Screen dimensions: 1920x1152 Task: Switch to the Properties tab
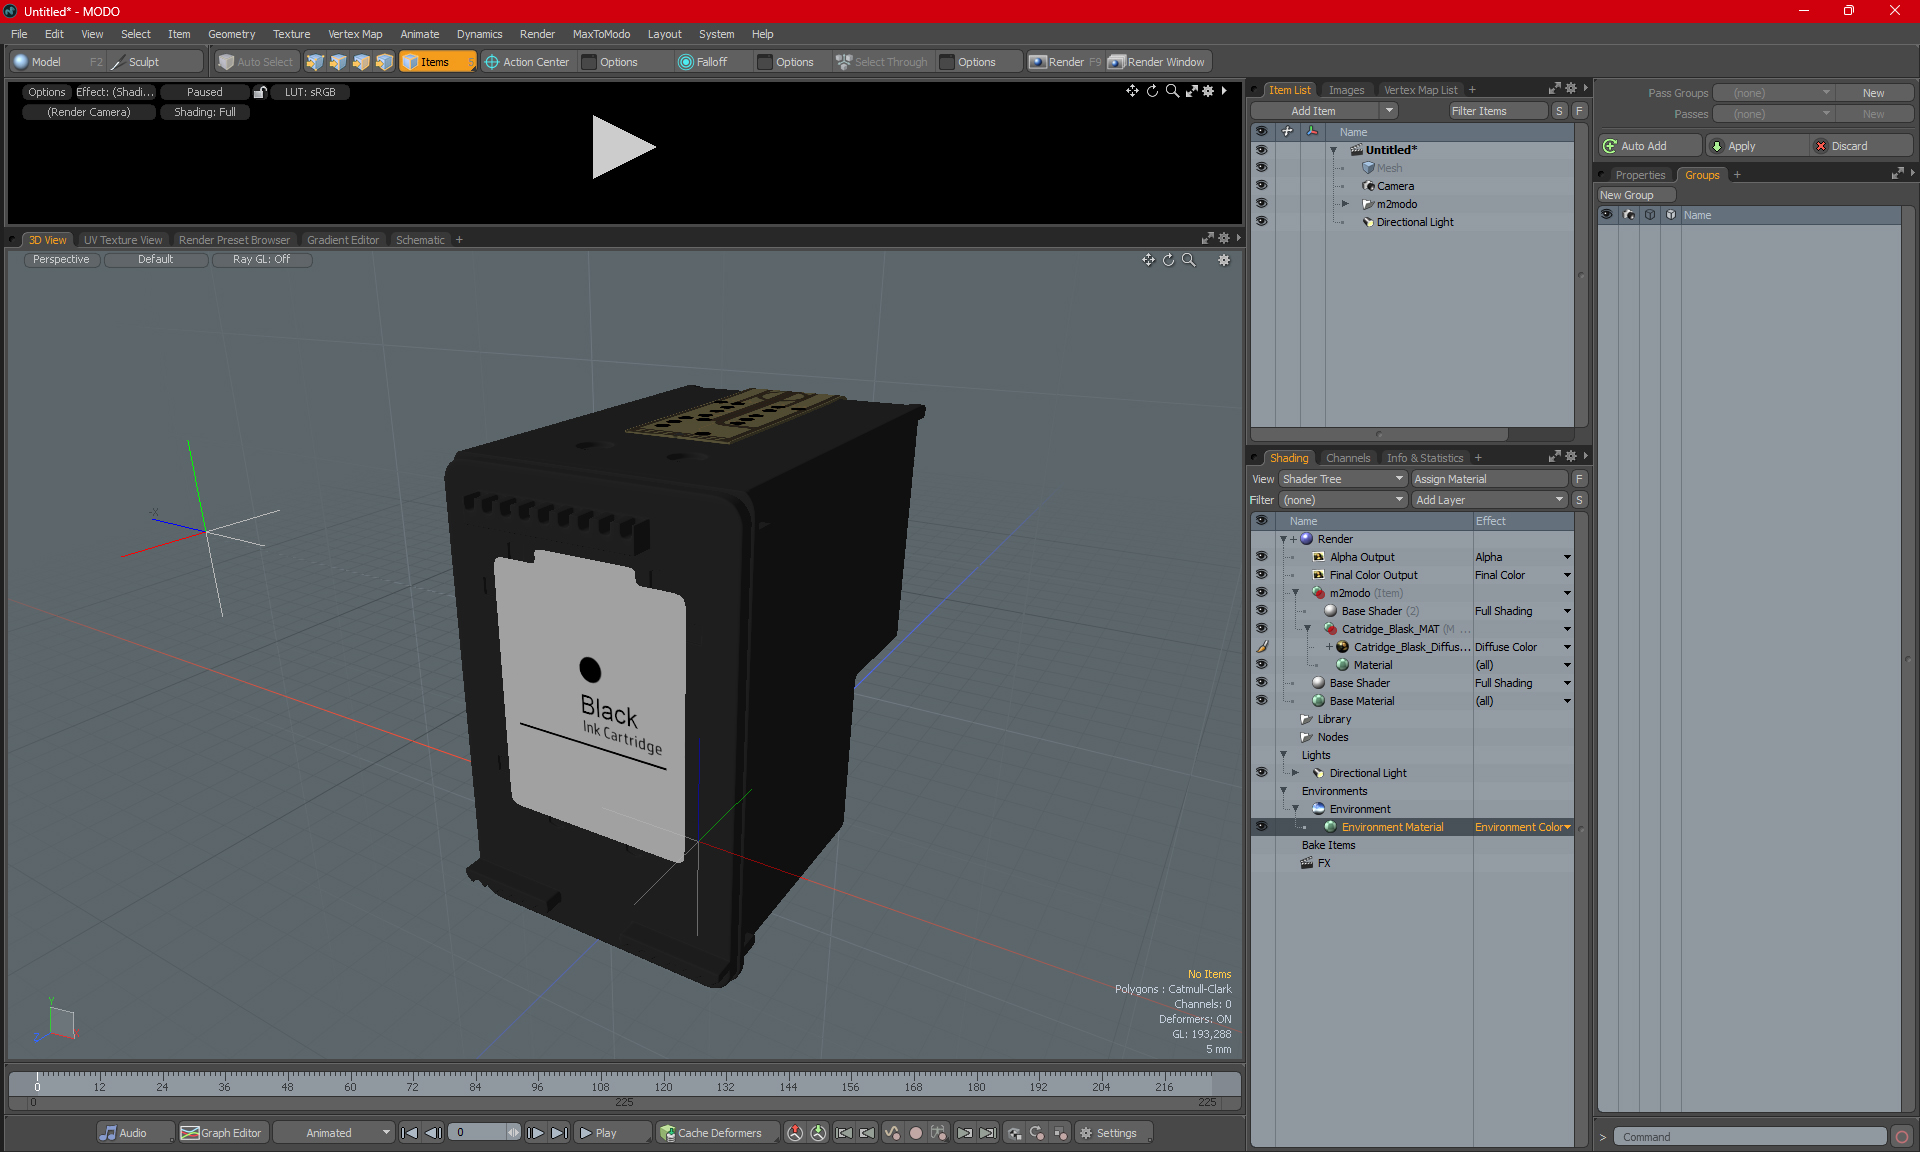click(x=1640, y=175)
